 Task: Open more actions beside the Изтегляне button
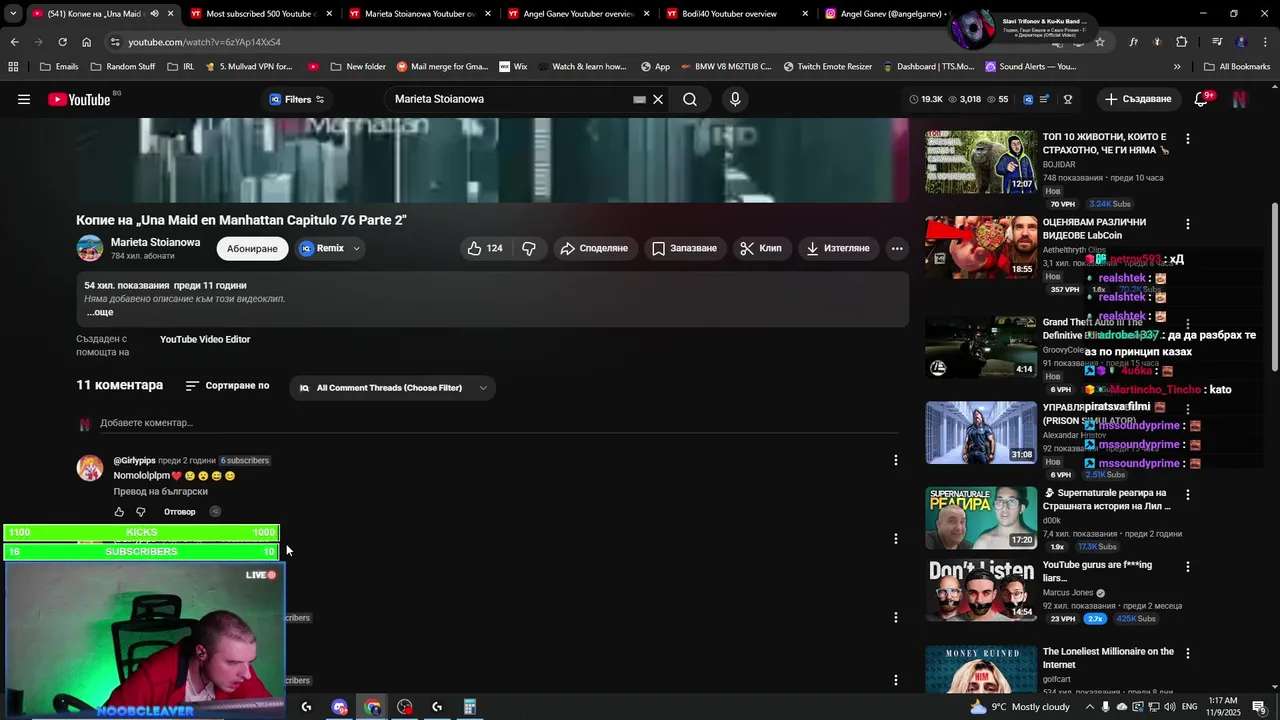click(x=897, y=248)
